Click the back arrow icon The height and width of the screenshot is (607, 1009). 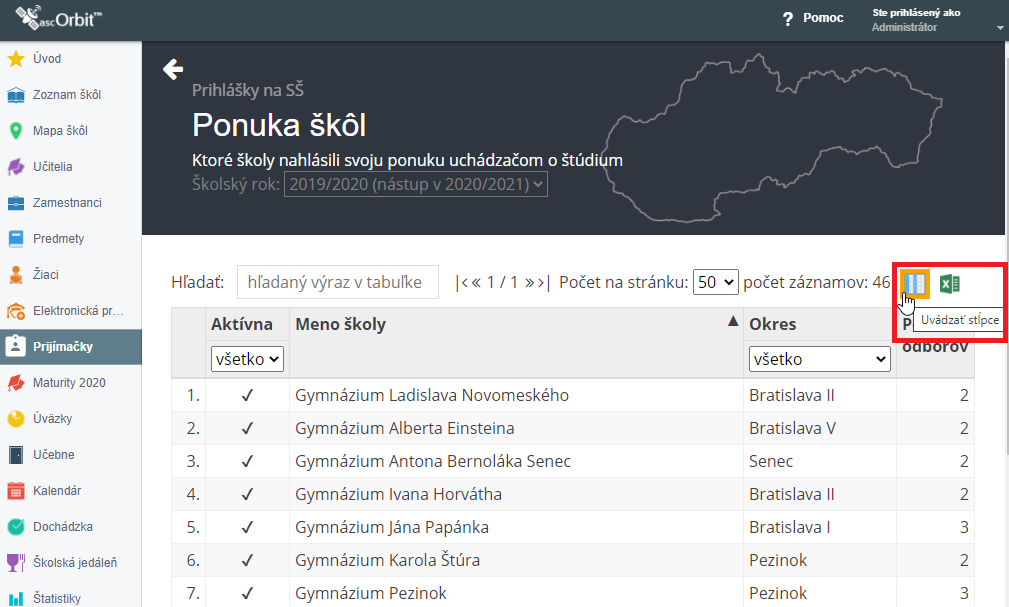tap(172, 69)
